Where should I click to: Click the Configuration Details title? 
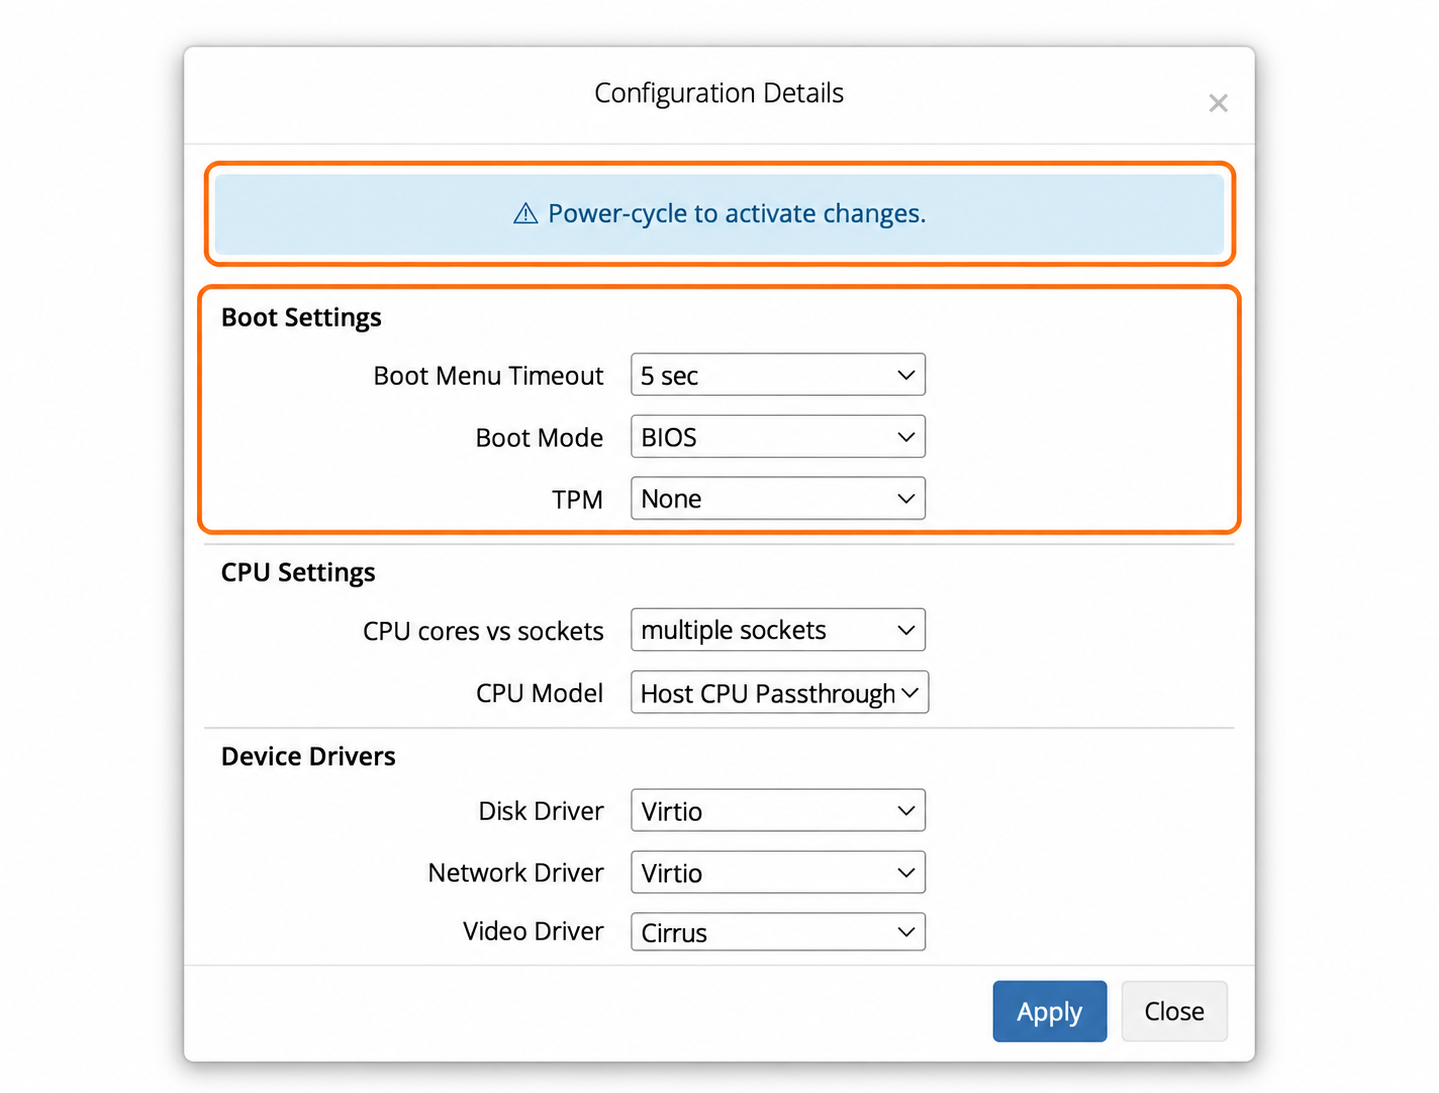(x=719, y=93)
